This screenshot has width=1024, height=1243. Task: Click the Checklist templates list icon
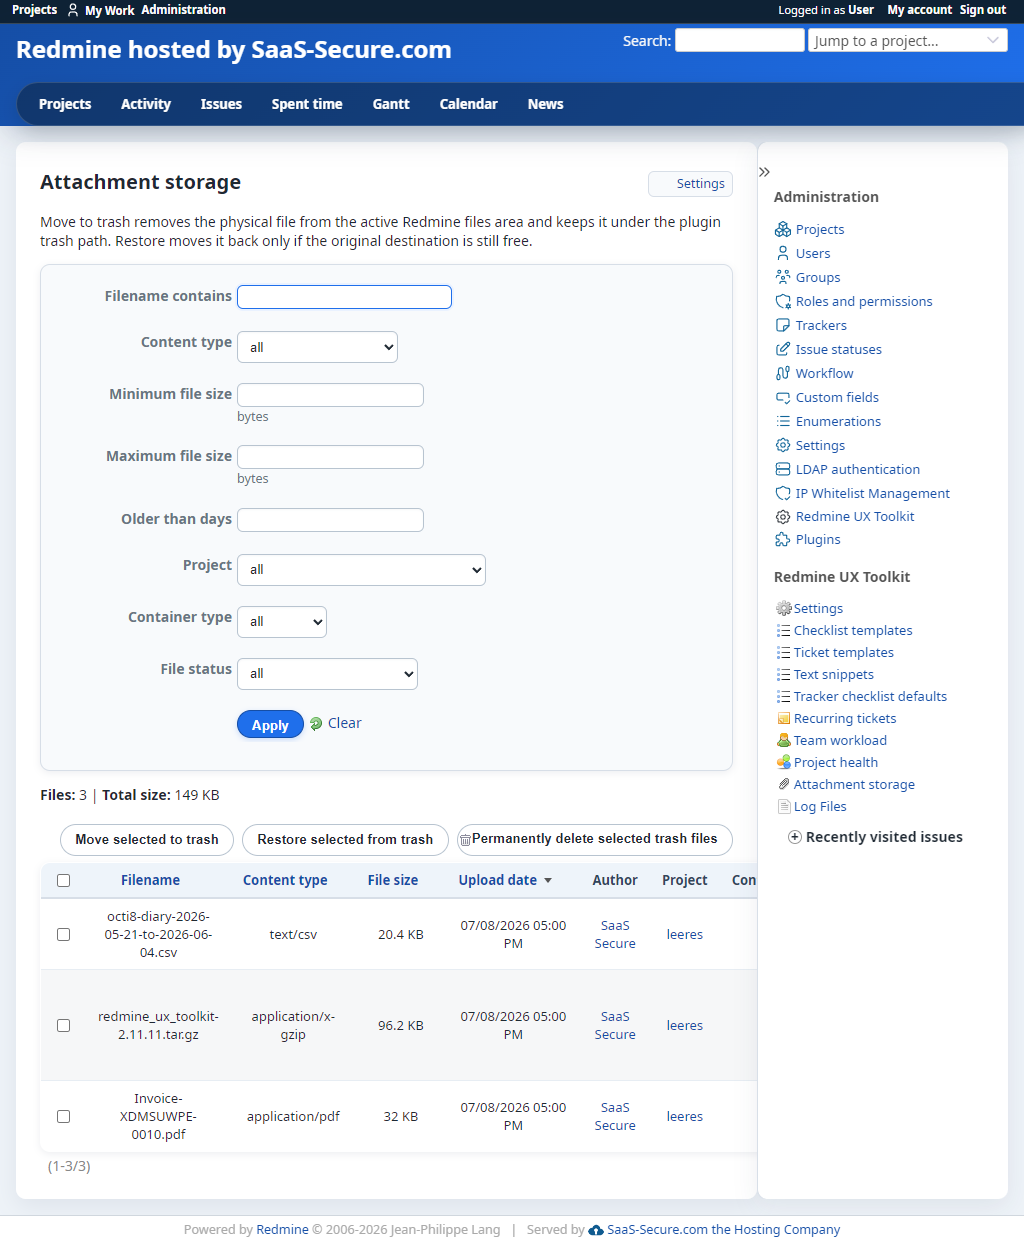point(784,630)
